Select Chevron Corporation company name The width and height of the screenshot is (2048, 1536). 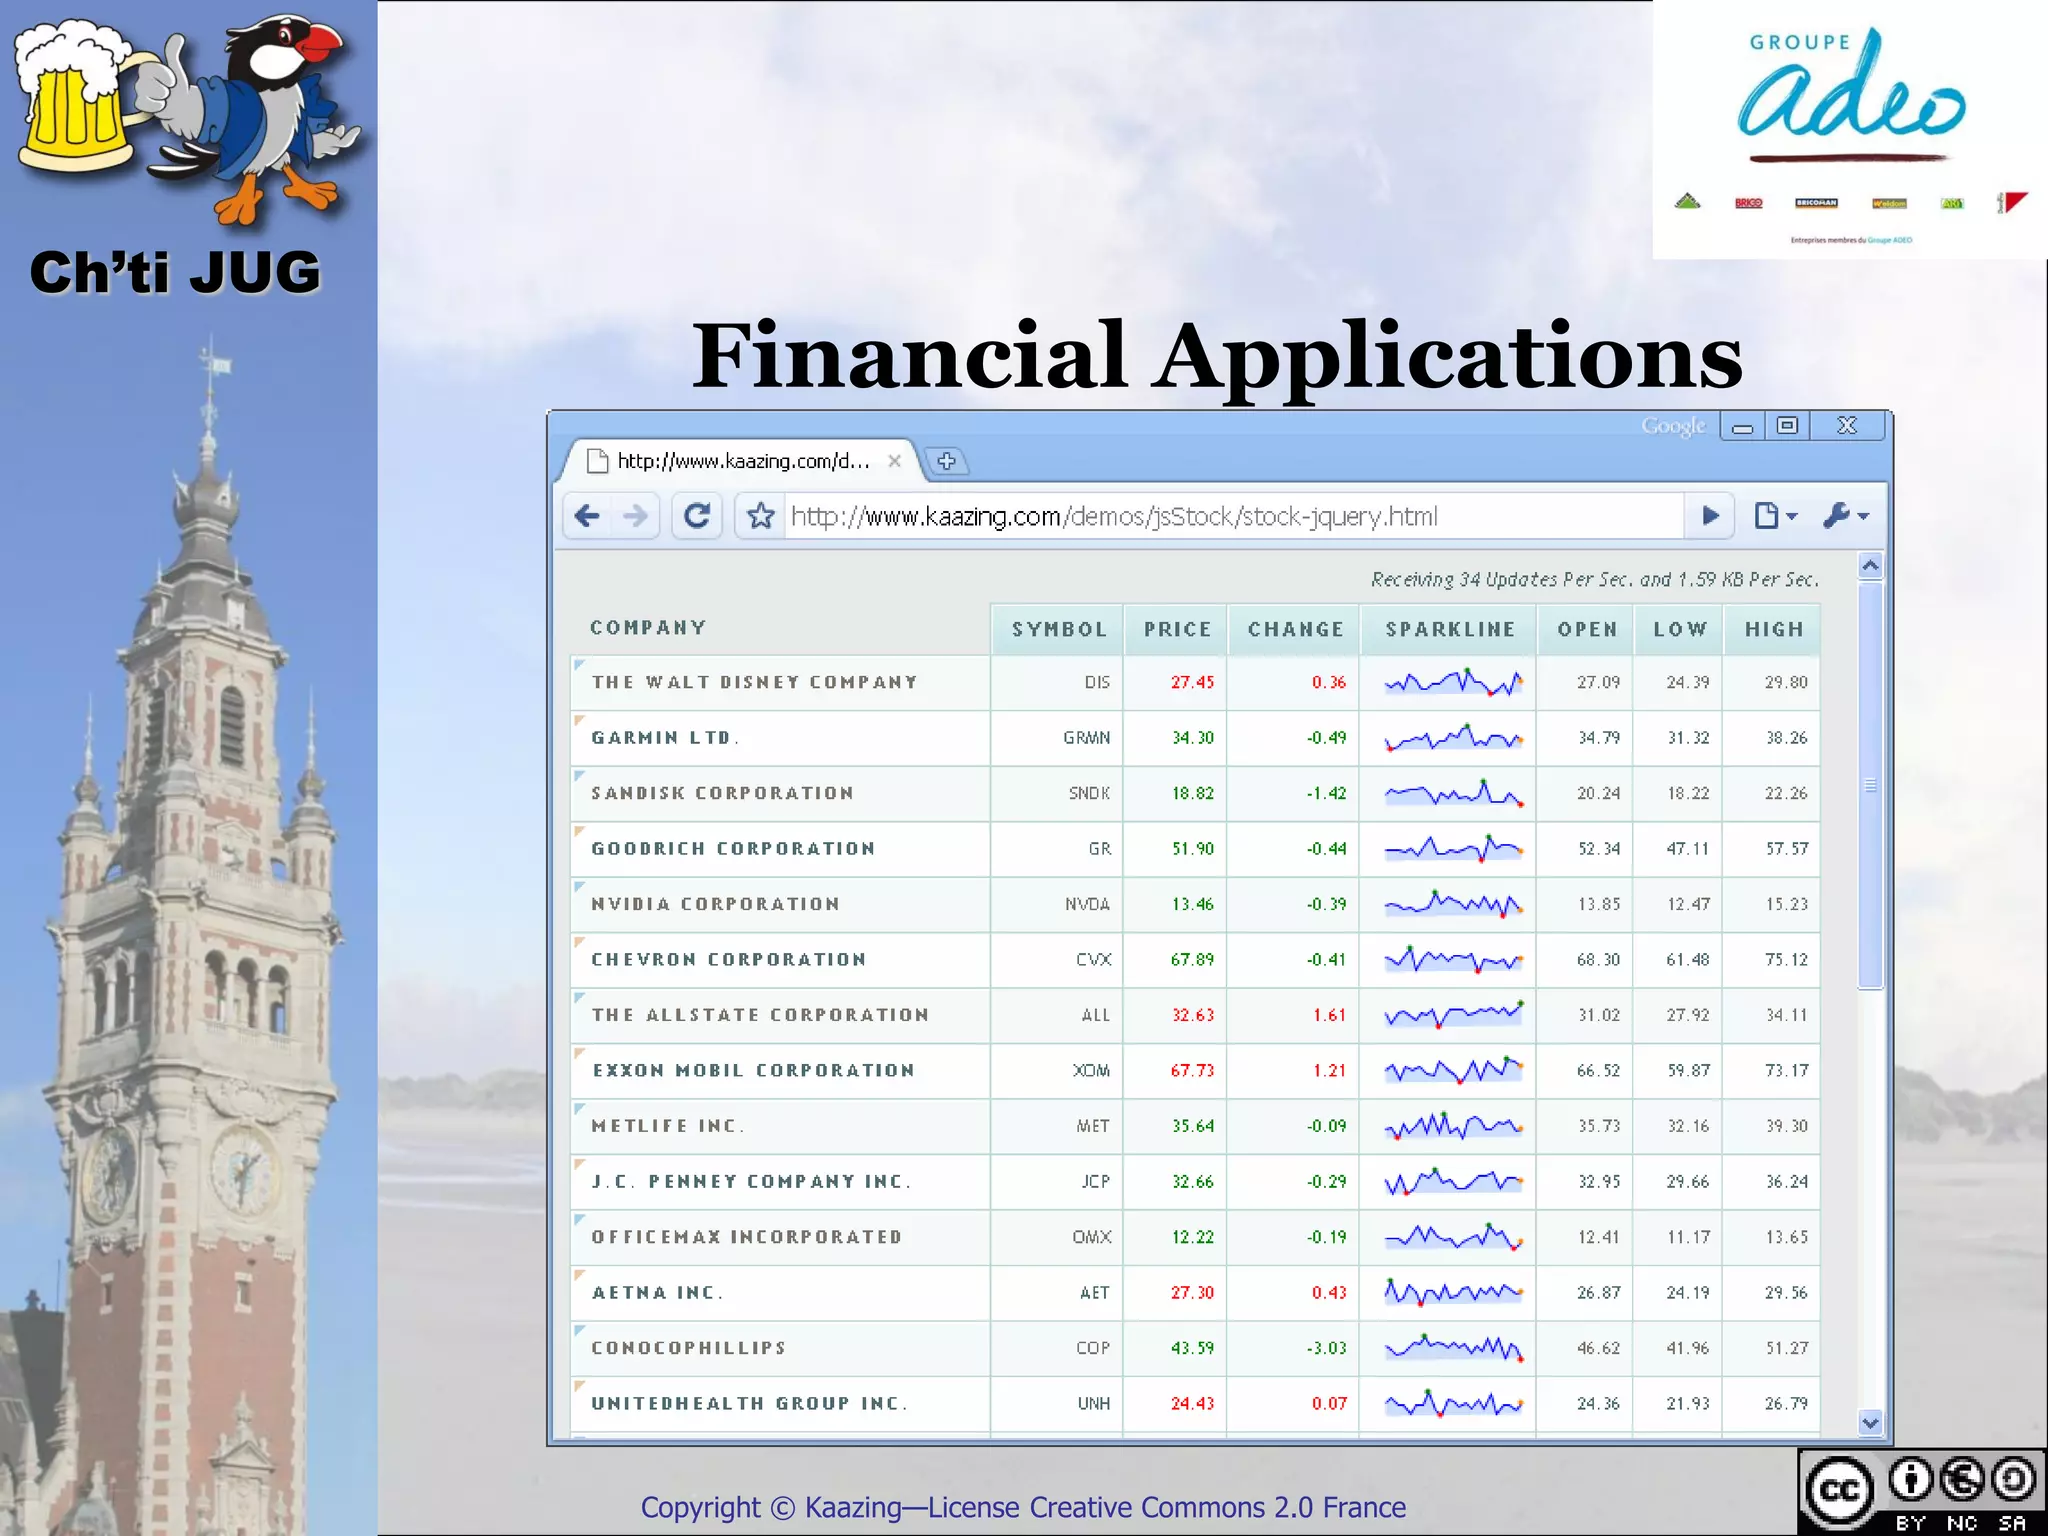click(728, 960)
